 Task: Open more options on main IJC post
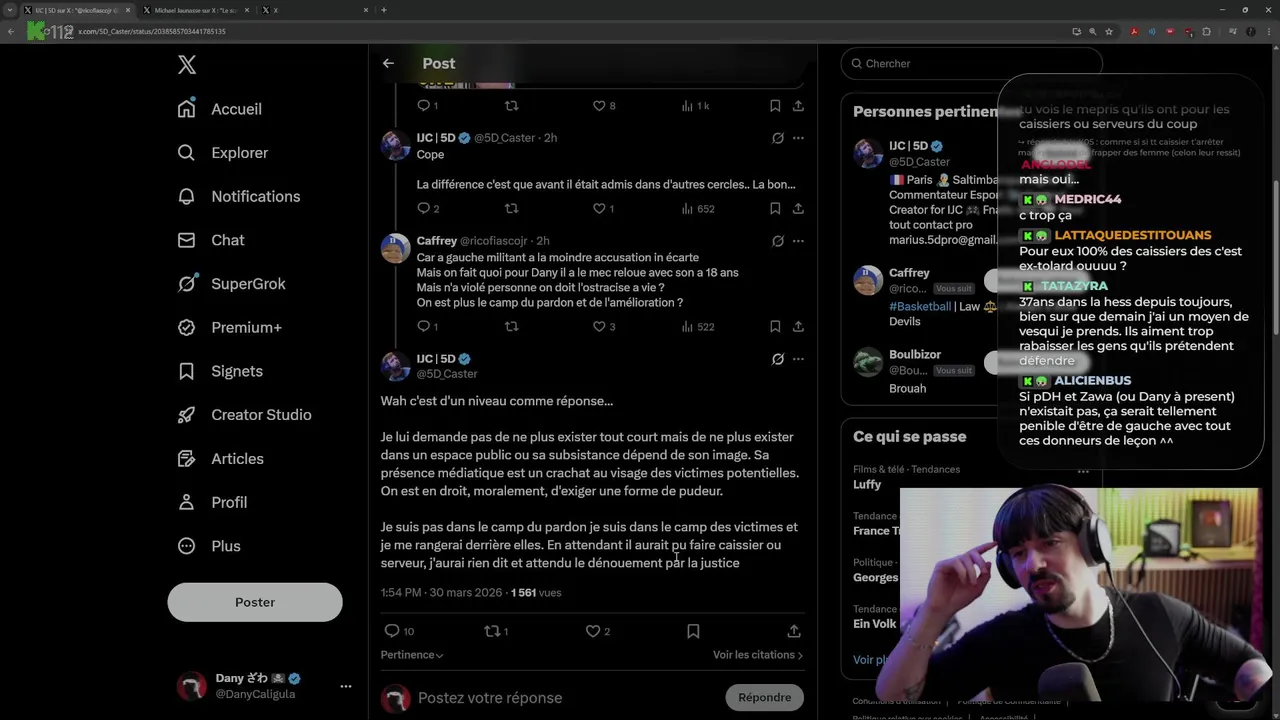coord(798,359)
